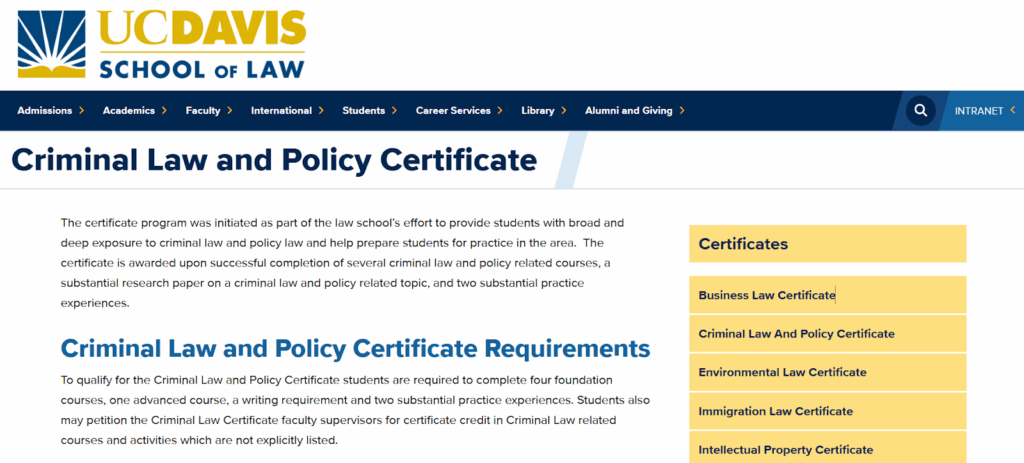The height and width of the screenshot is (463, 1024).
Task: Click the Criminal Law and Policy Certificate Requirements heading
Action: tap(355, 348)
